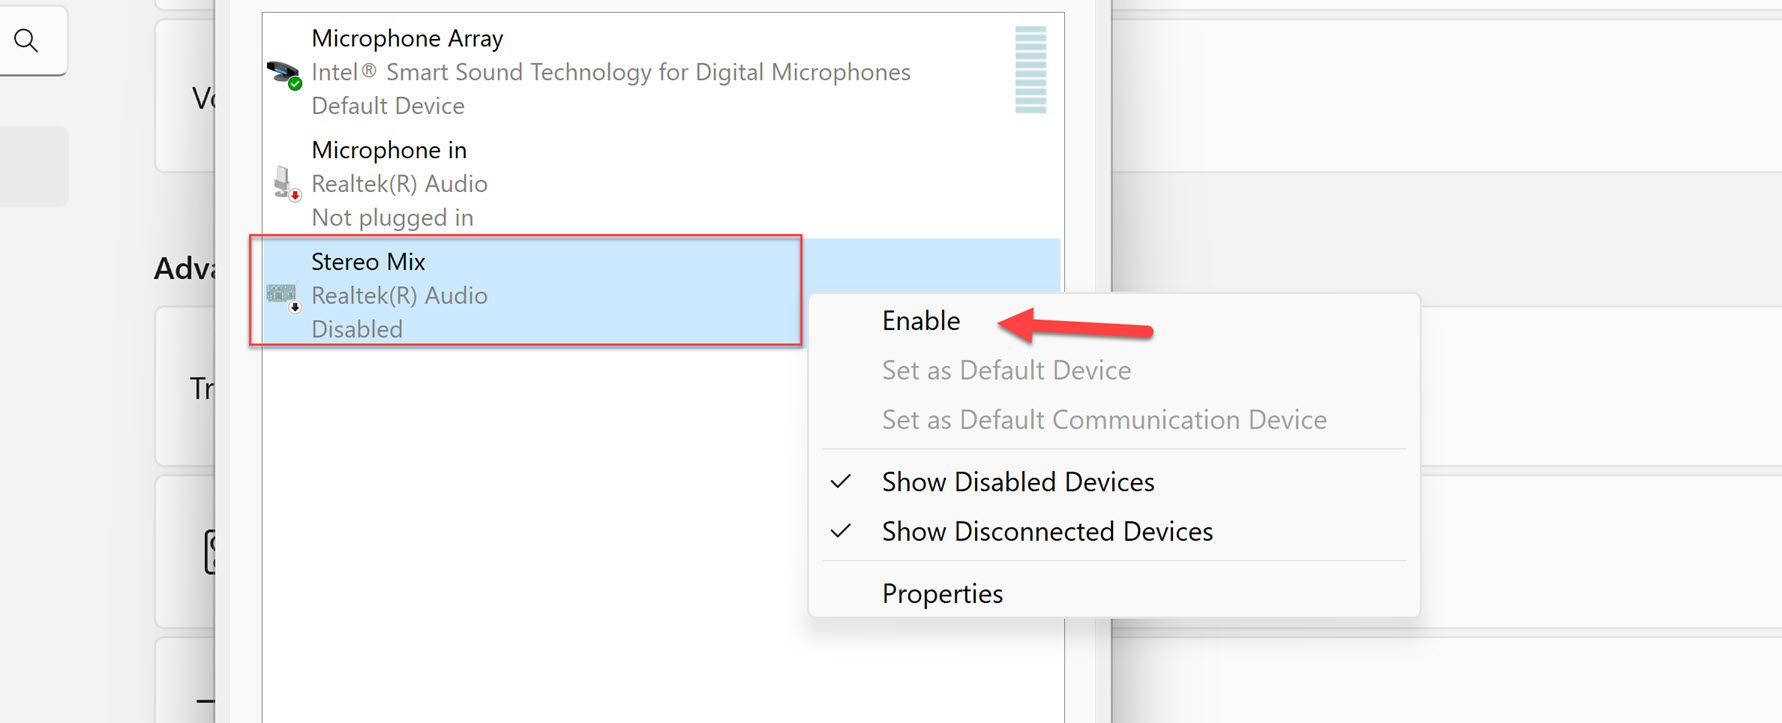Image resolution: width=1782 pixels, height=723 pixels.
Task: Click the Default Device label text
Action: [388, 105]
